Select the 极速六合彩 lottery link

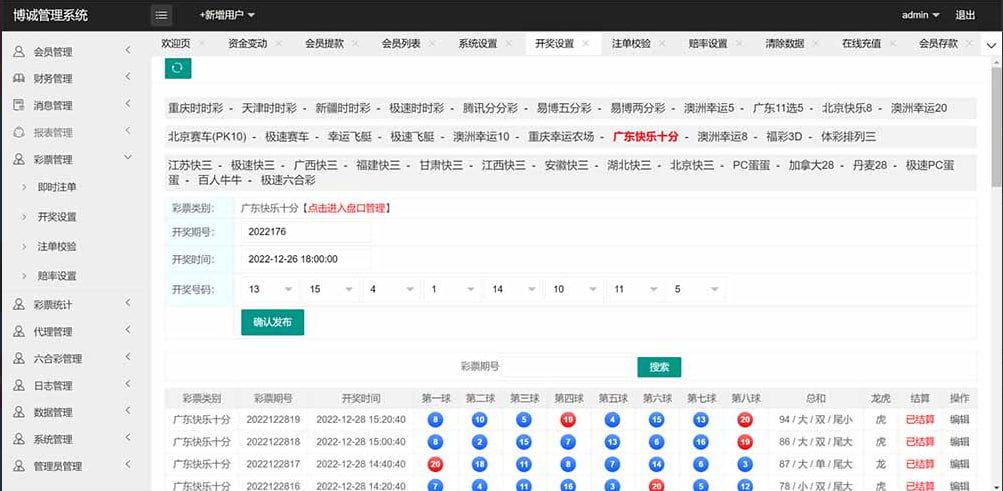tap(288, 180)
